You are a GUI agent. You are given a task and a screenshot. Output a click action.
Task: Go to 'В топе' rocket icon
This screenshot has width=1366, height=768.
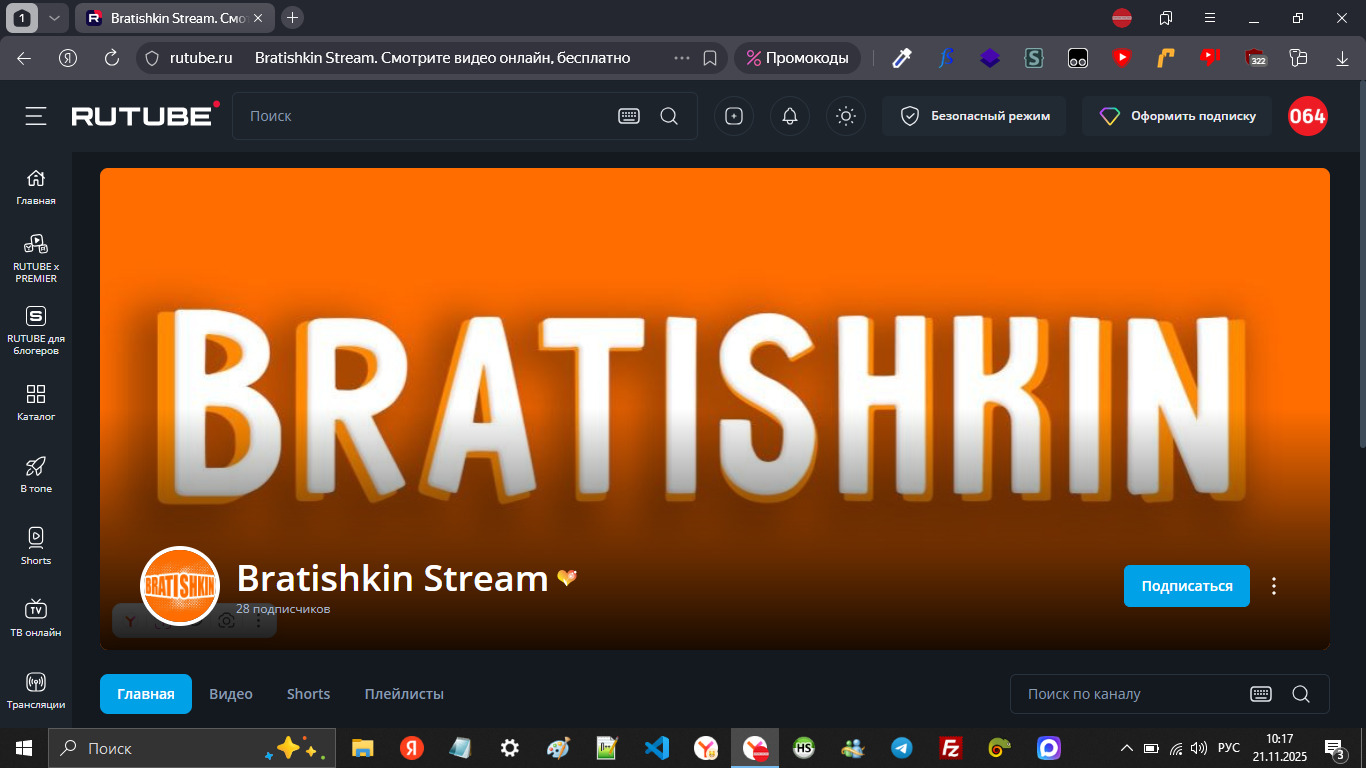click(36, 473)
